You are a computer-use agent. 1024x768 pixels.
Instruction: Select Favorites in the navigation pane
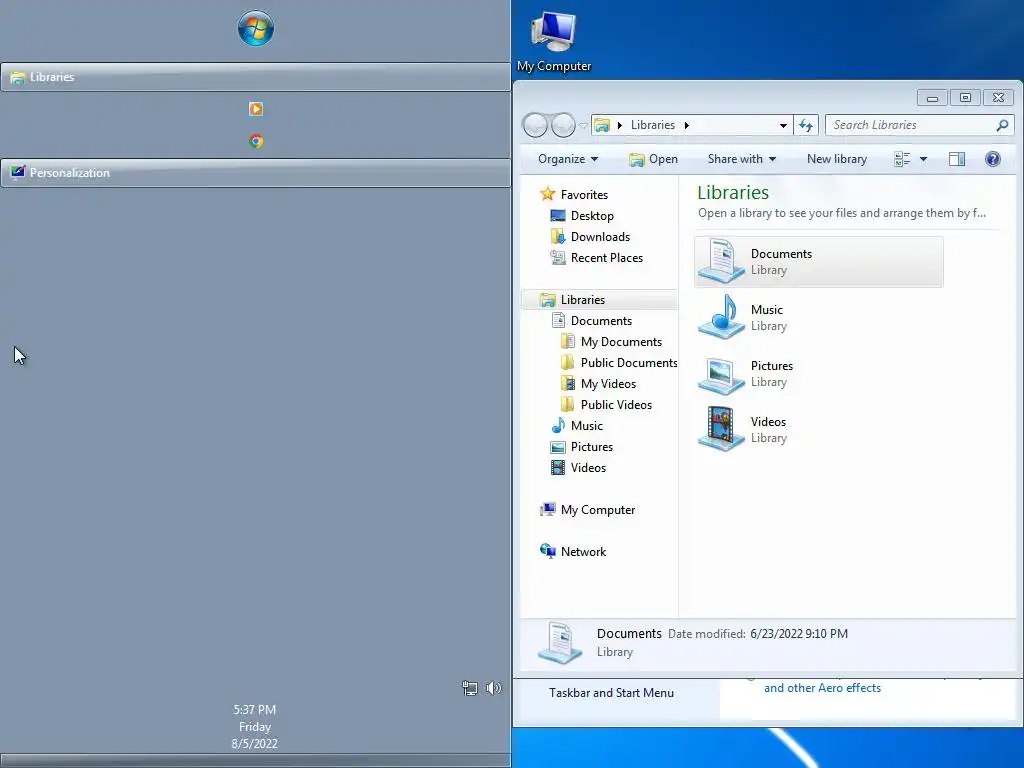[x=574, y=195]
